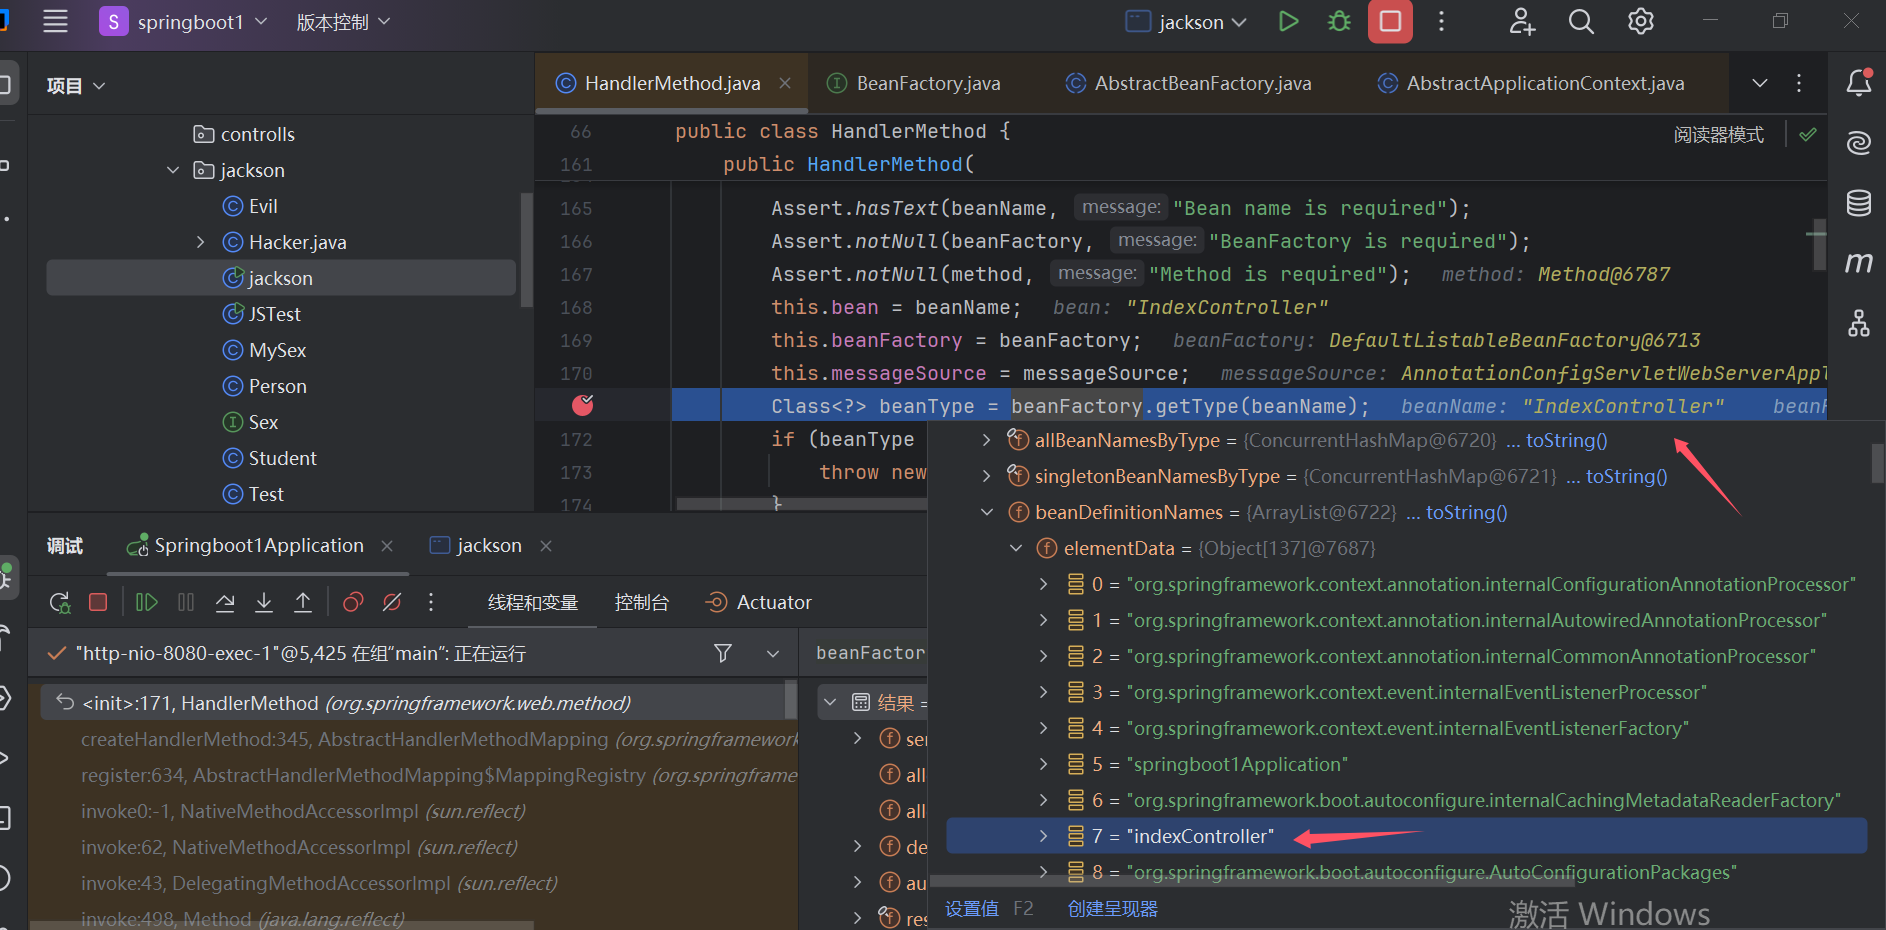Screen dimensions: 1886x930
Task: Pause program execution
Action: (x=186, y=602)
